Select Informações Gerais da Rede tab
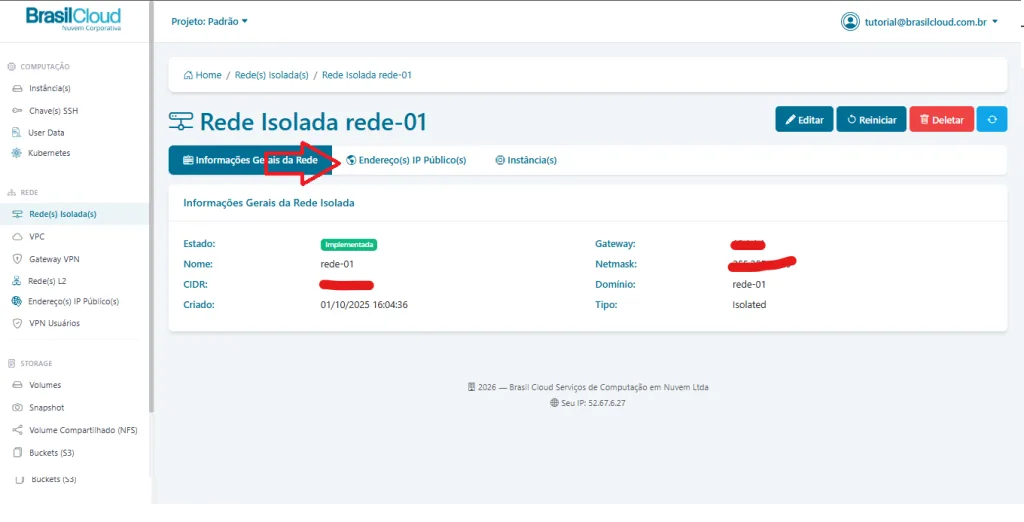1024x522 pixels. (250, 160)
